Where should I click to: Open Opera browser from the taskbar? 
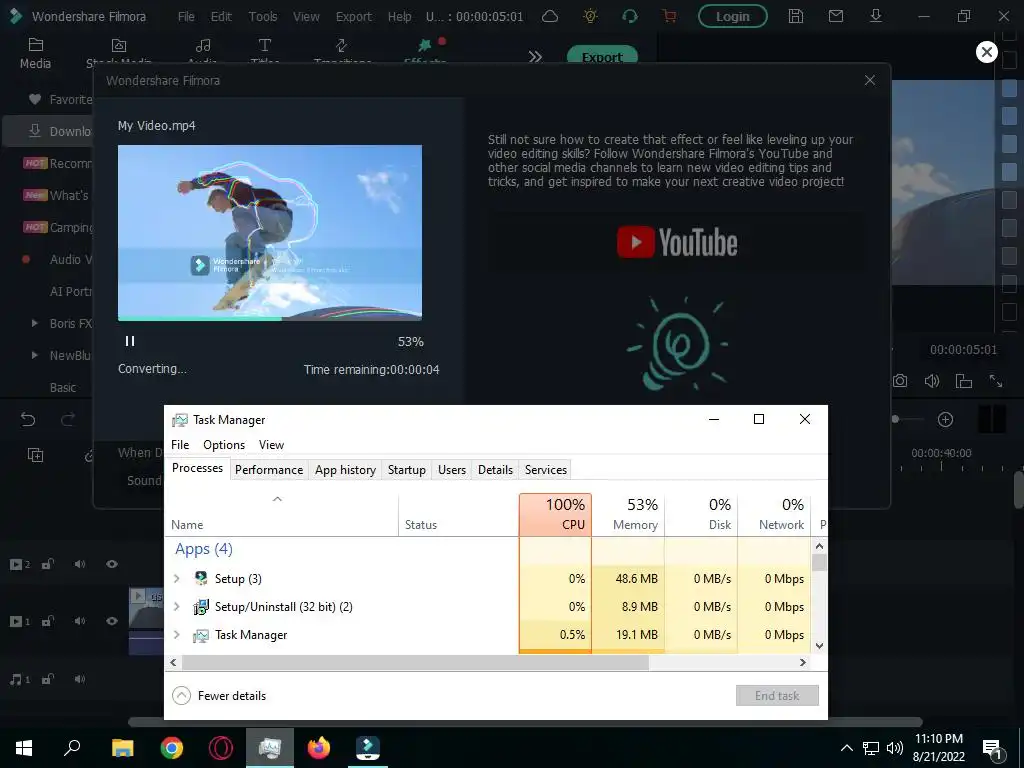pos(221,748)
